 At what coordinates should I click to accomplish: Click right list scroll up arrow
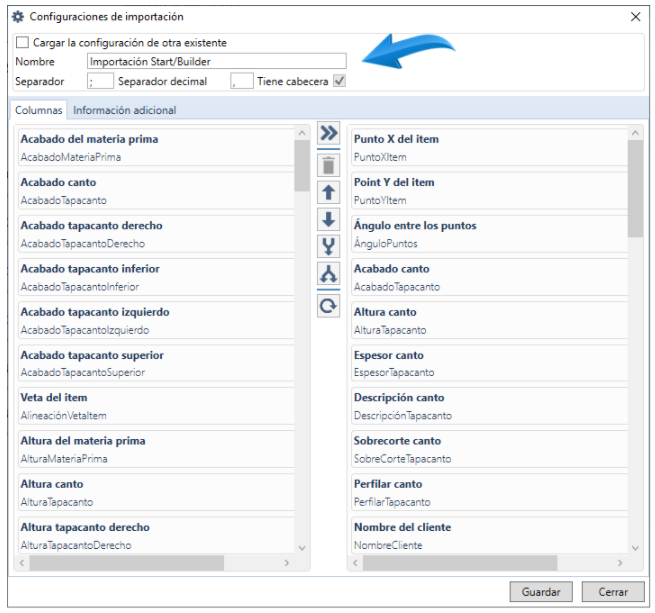pos(635,133)
